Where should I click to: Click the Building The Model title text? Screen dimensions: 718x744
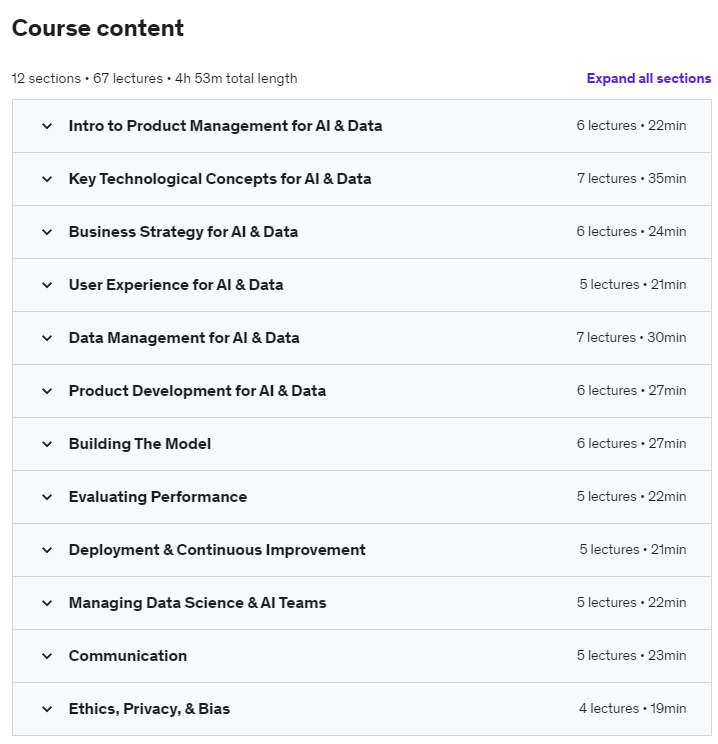point(140,444)
